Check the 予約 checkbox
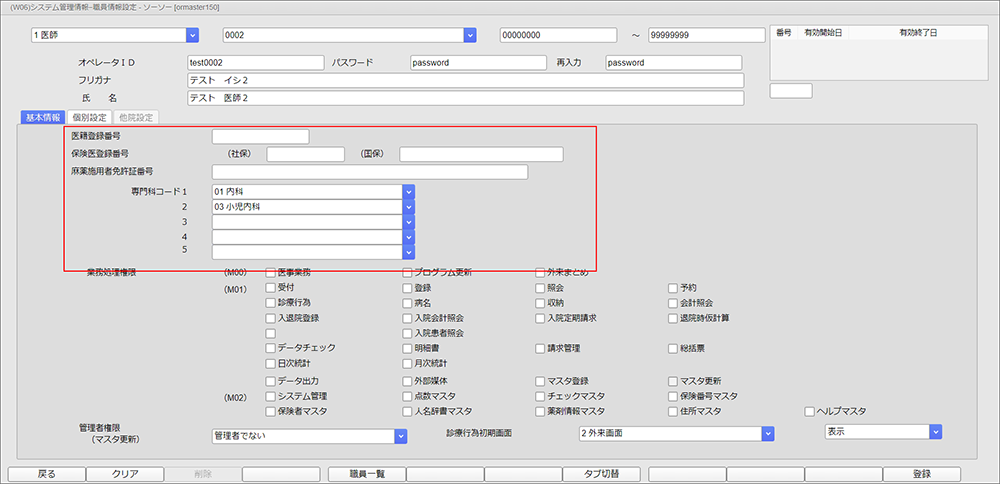The height and width of the screenshot is (484, 1000). pos(673,288)
